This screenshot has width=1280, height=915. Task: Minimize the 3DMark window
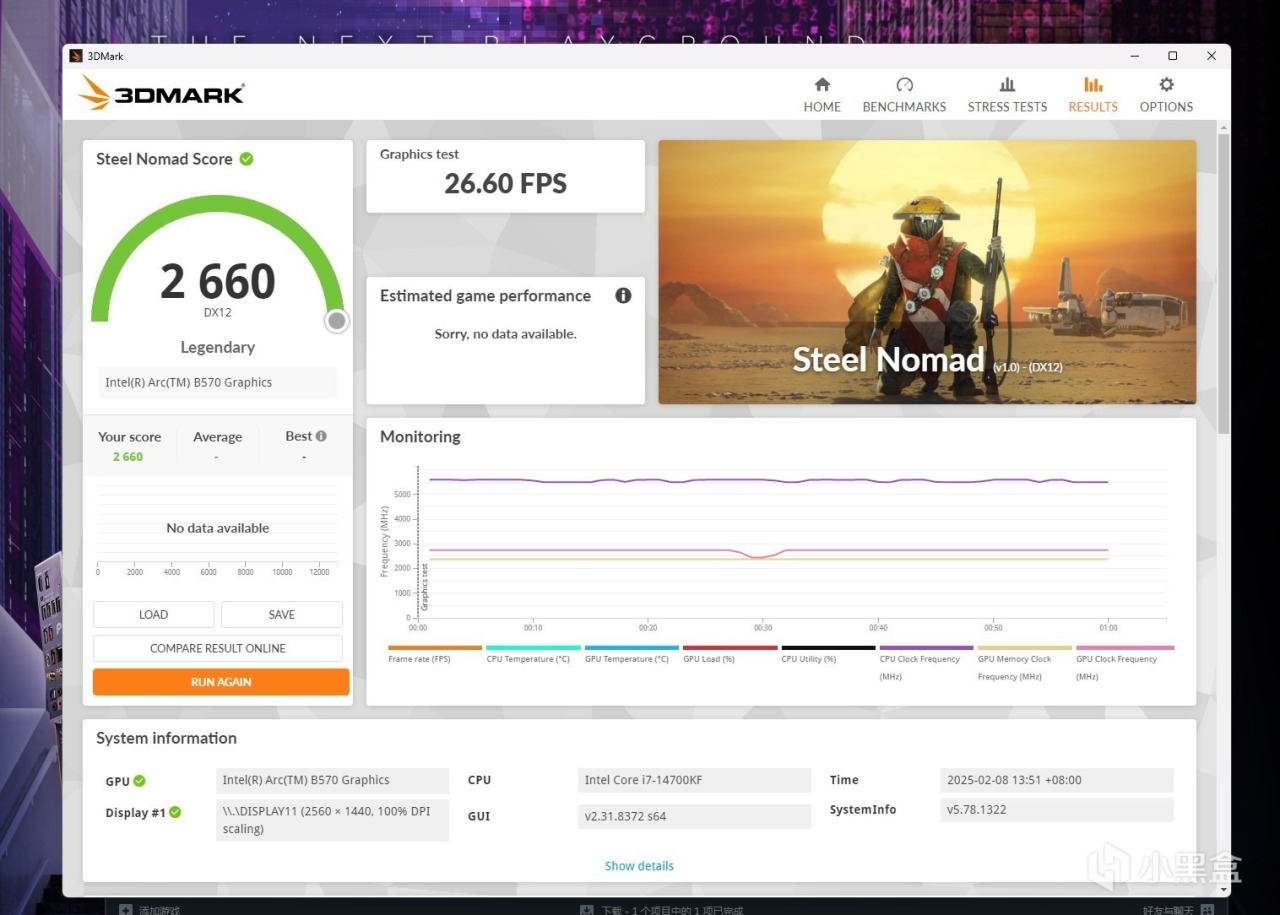tap(1135, 56)
